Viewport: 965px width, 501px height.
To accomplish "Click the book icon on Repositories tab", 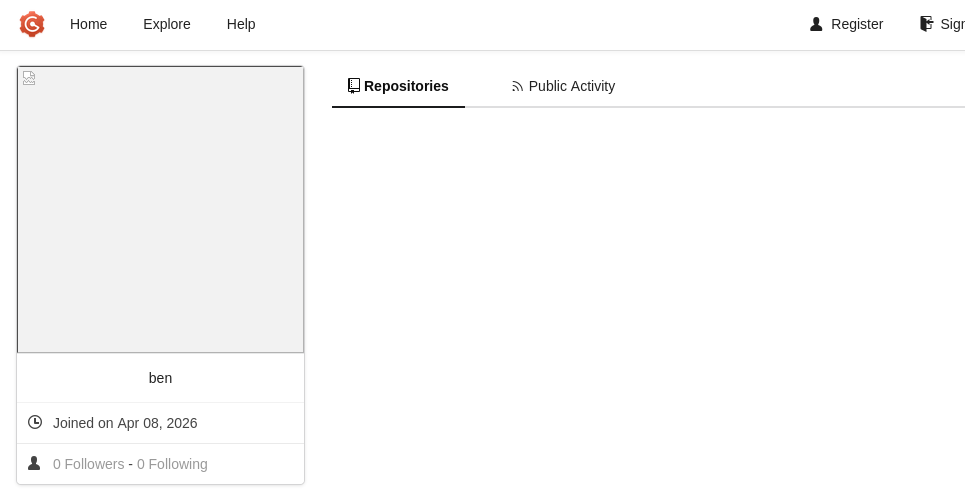I will click(353, 86).
